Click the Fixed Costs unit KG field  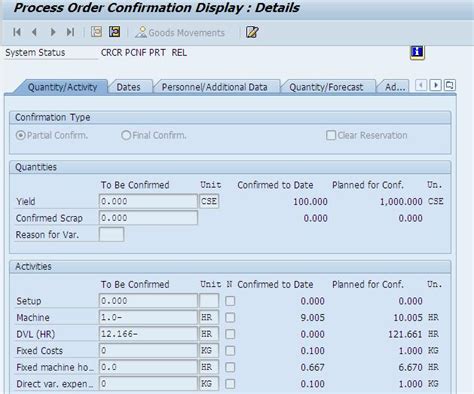tap(209, 350)
